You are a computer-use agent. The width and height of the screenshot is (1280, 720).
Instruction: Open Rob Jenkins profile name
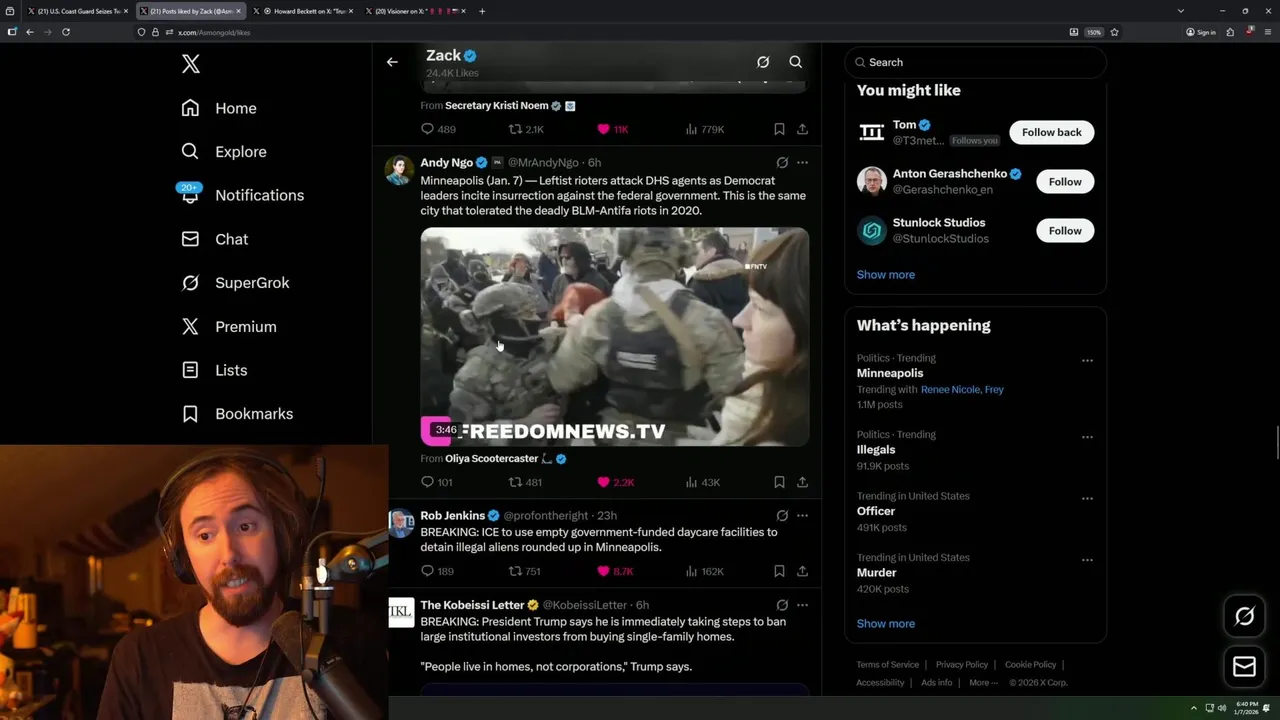[452, 515]
